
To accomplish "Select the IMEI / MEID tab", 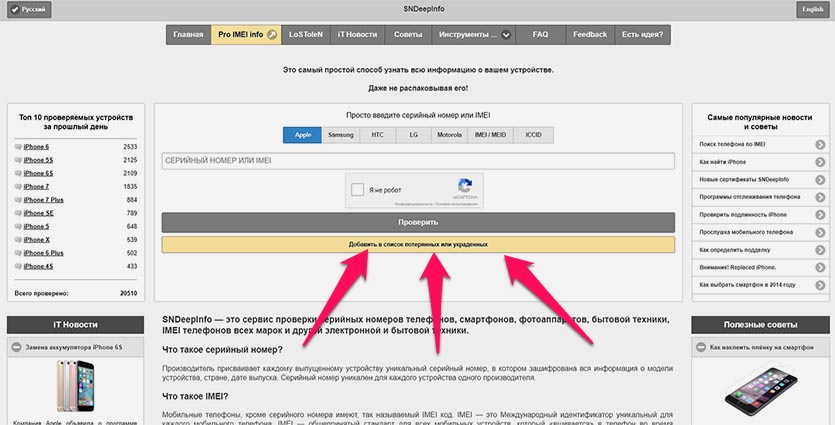I will (490, 135).
